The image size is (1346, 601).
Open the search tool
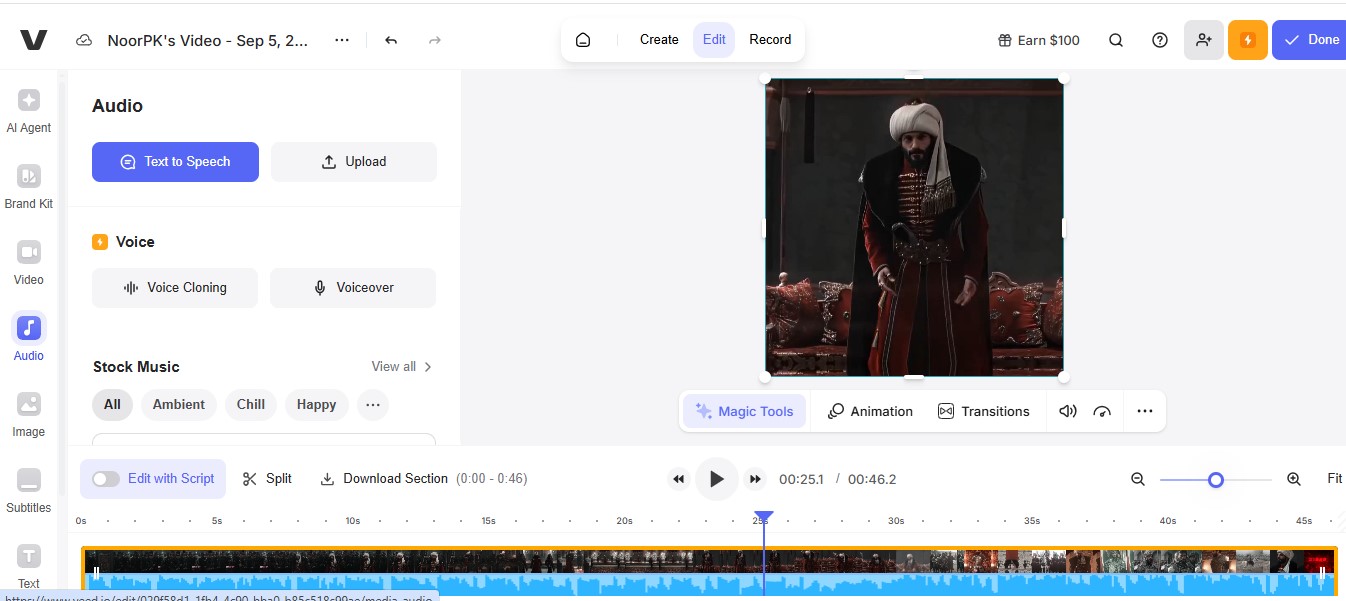tap(1115, 40)
